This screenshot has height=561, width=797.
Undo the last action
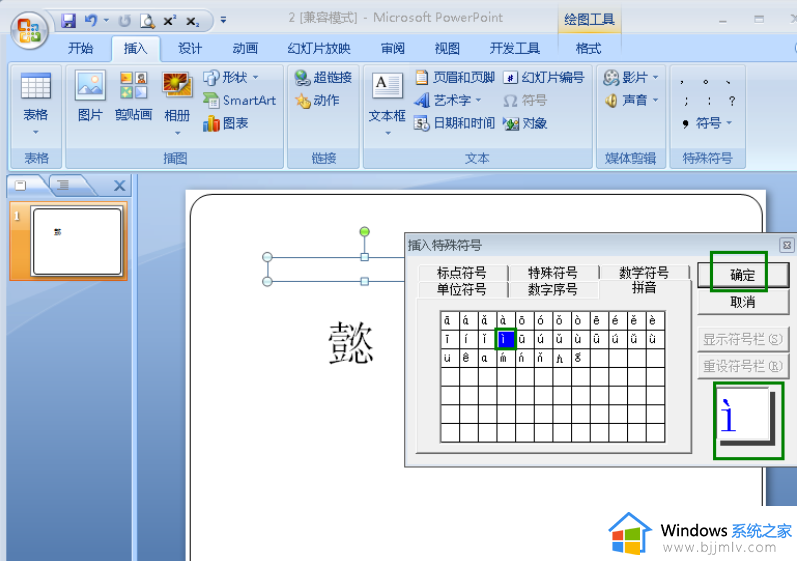90,21
